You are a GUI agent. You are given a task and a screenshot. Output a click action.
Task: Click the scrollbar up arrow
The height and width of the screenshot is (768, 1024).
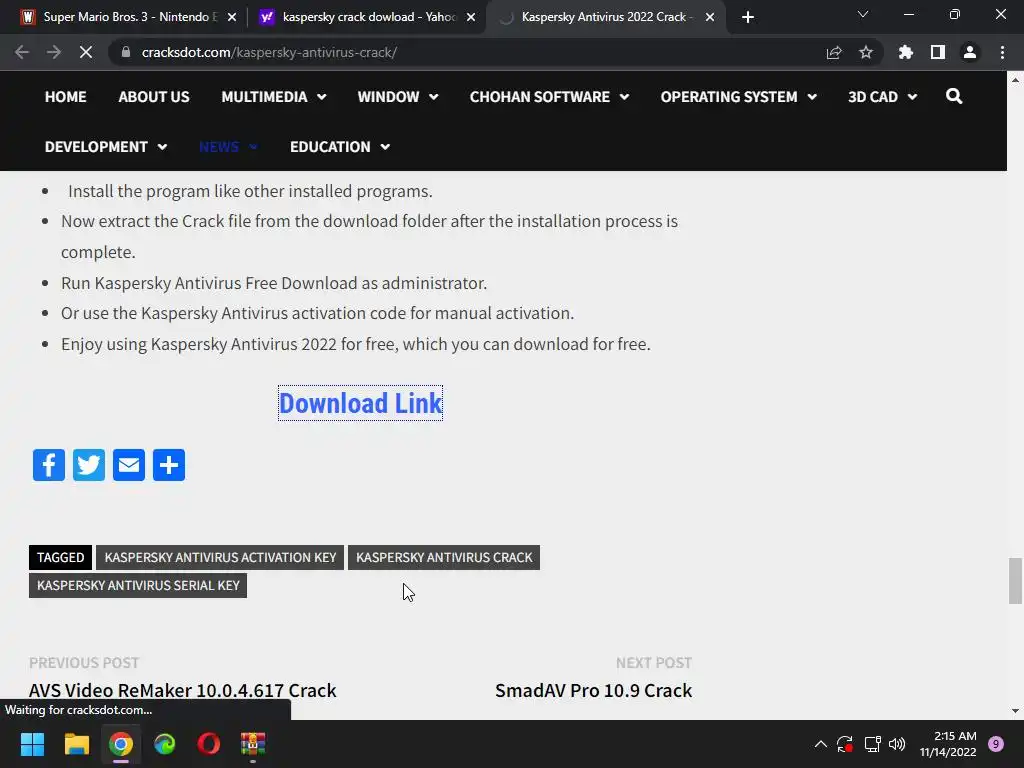1015,80
